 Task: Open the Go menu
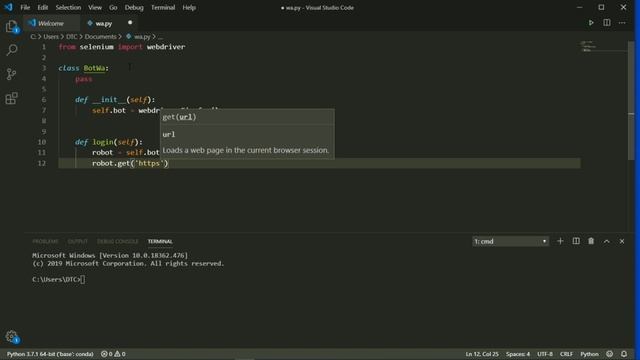point(113,7)
